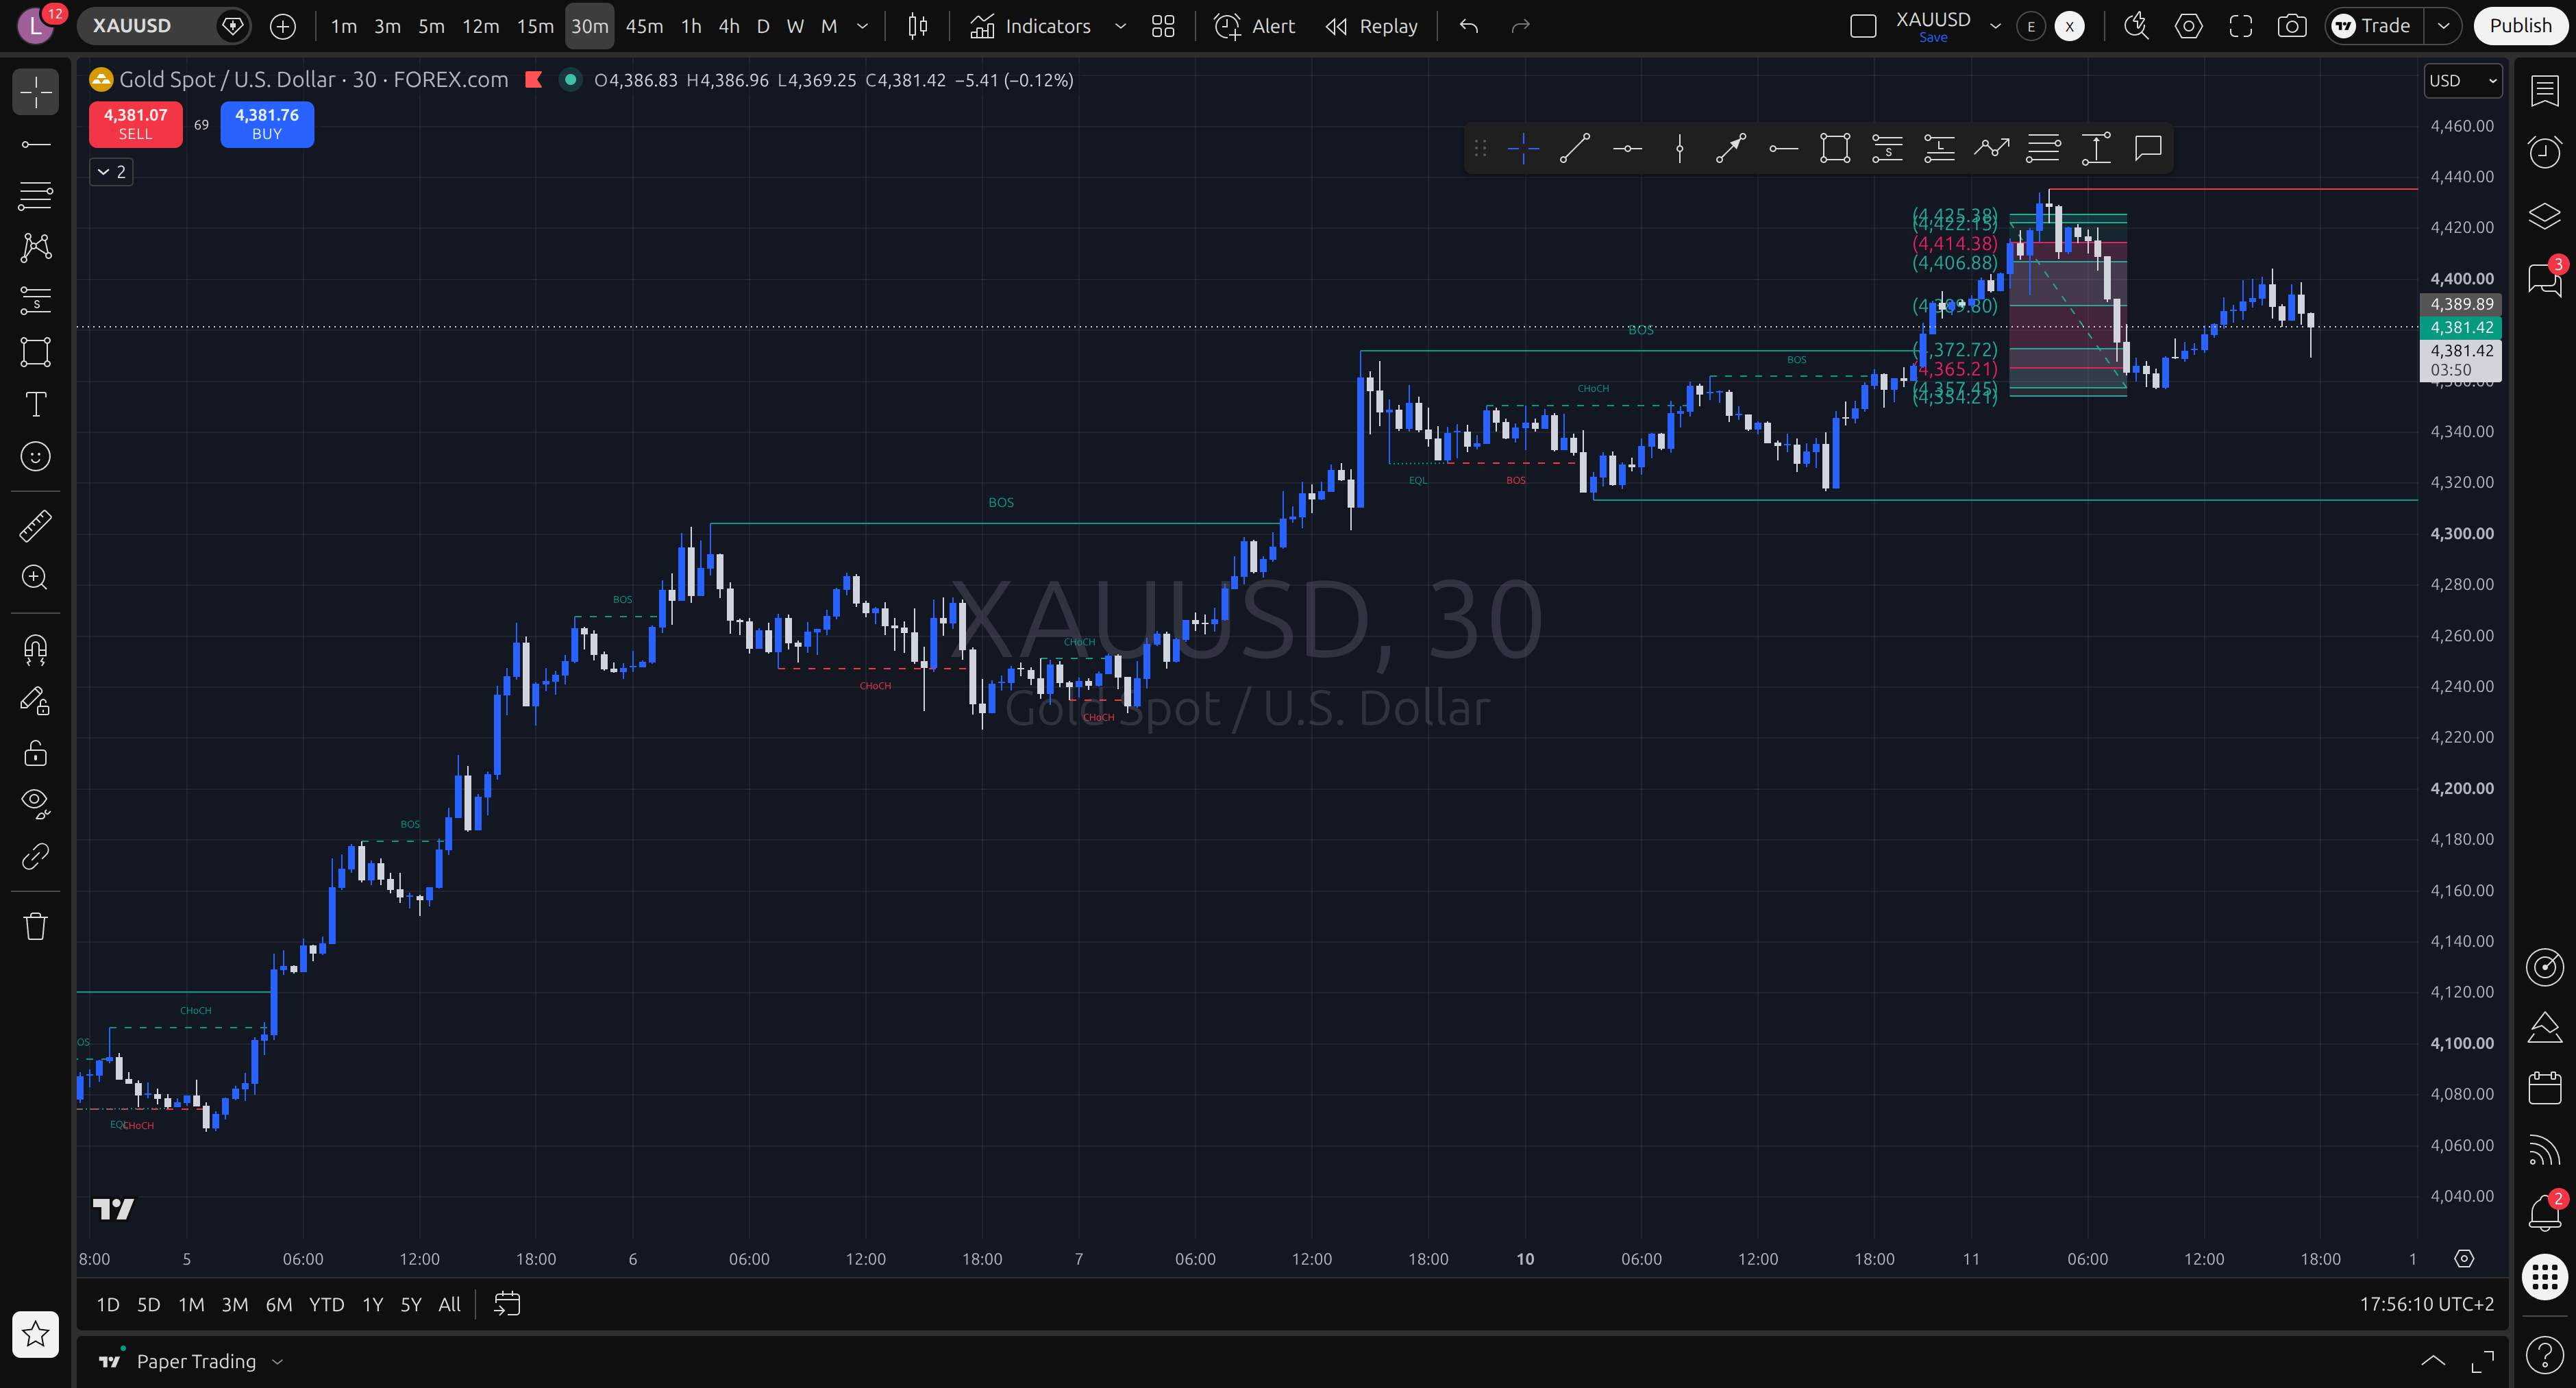
Task: Click the 4,381.07 SELL button
Action: click(136, 124)
